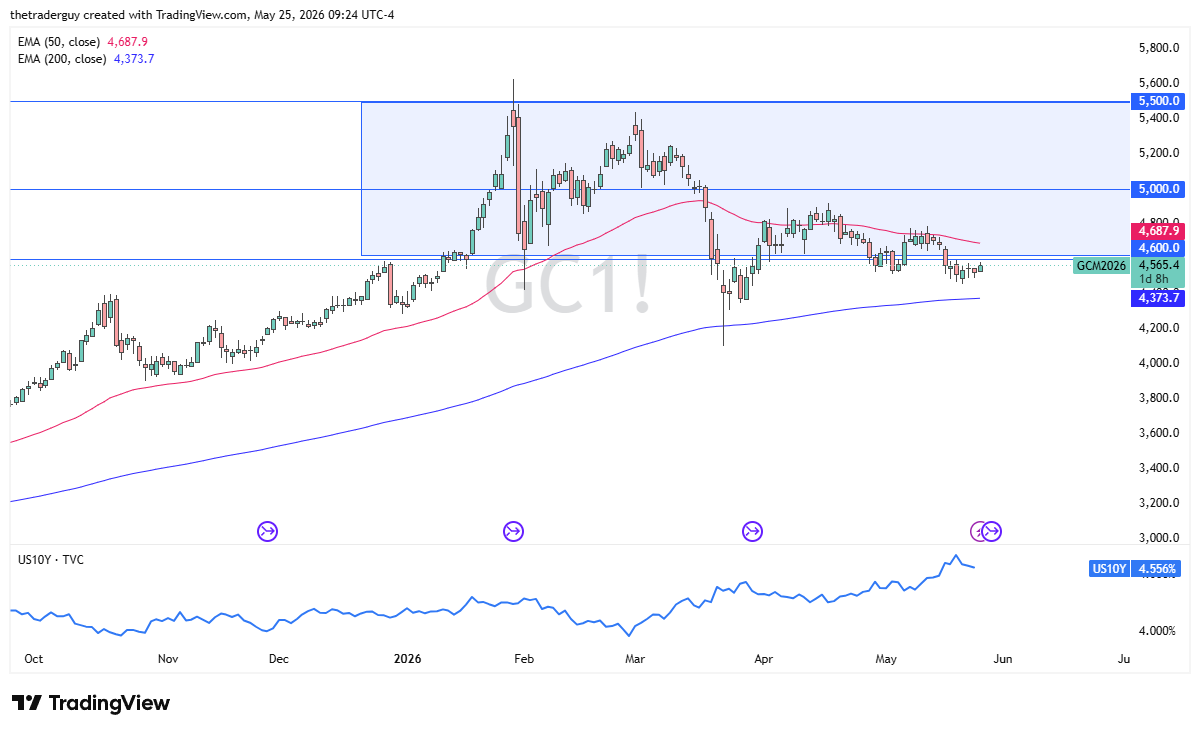Click the 3,200.0 price axis label
The width and height of the screenshot is (1200, 733).
[1160, 503]
